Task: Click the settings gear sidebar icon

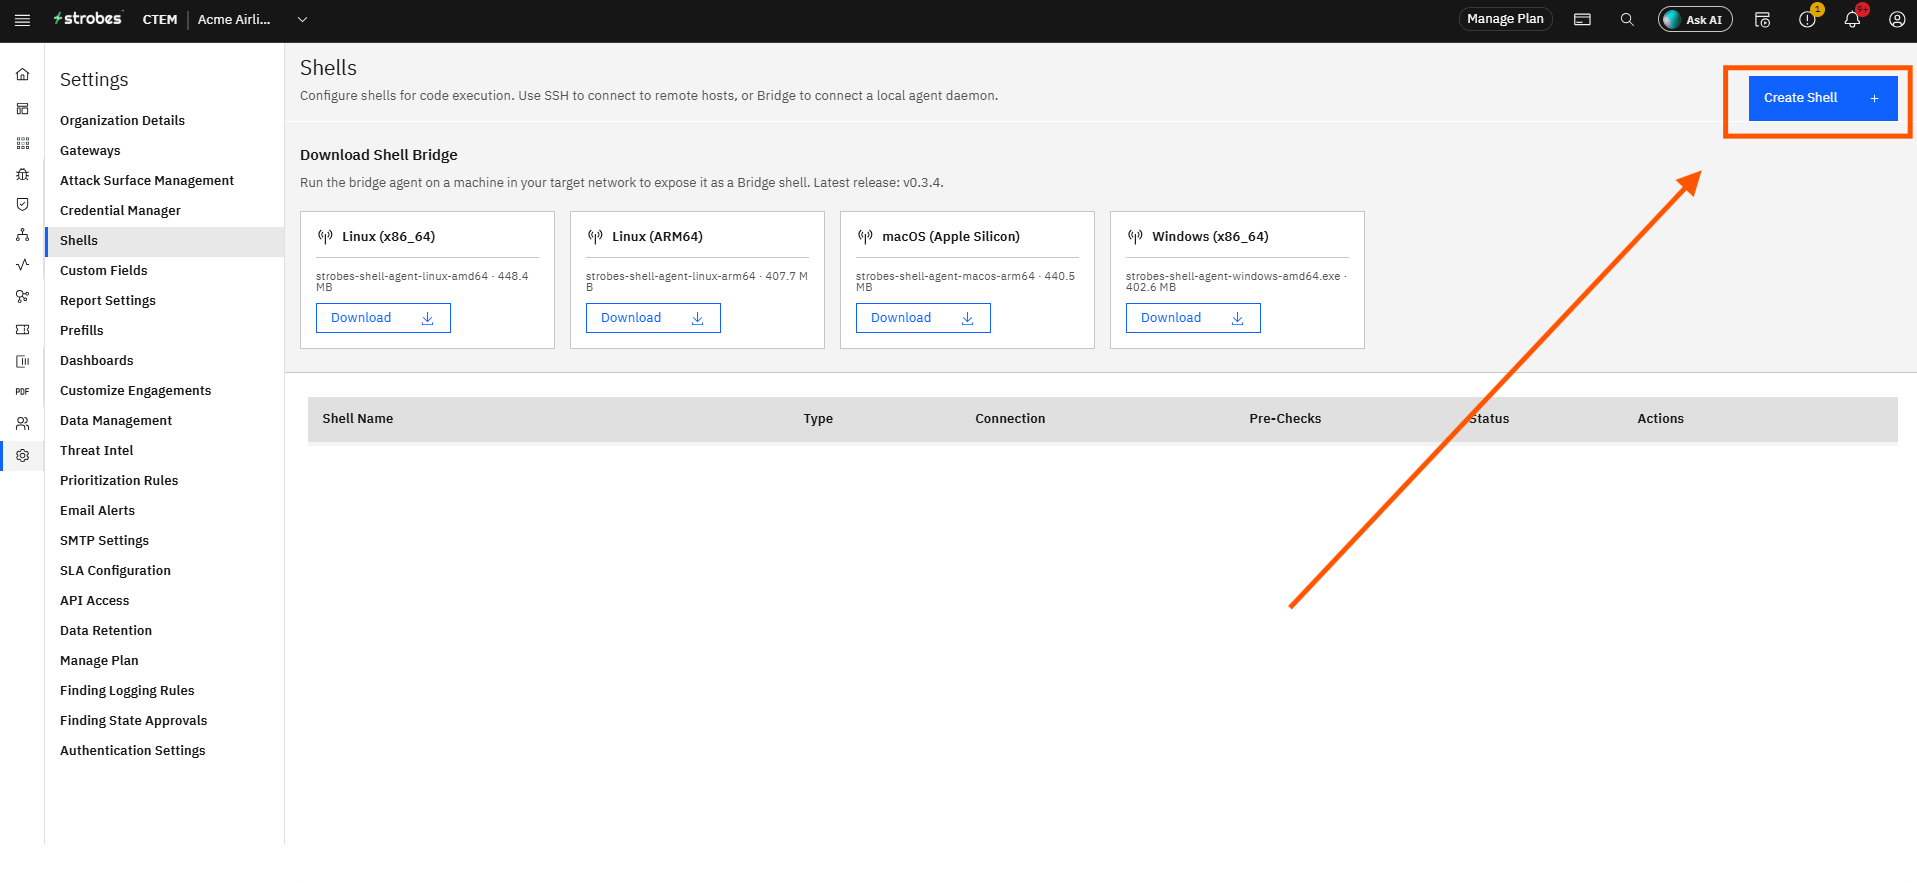Action: (x=22, y=456)
